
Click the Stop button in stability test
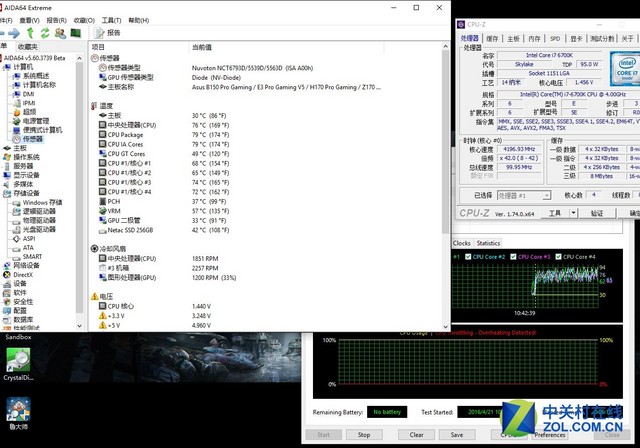coord(364,435)
